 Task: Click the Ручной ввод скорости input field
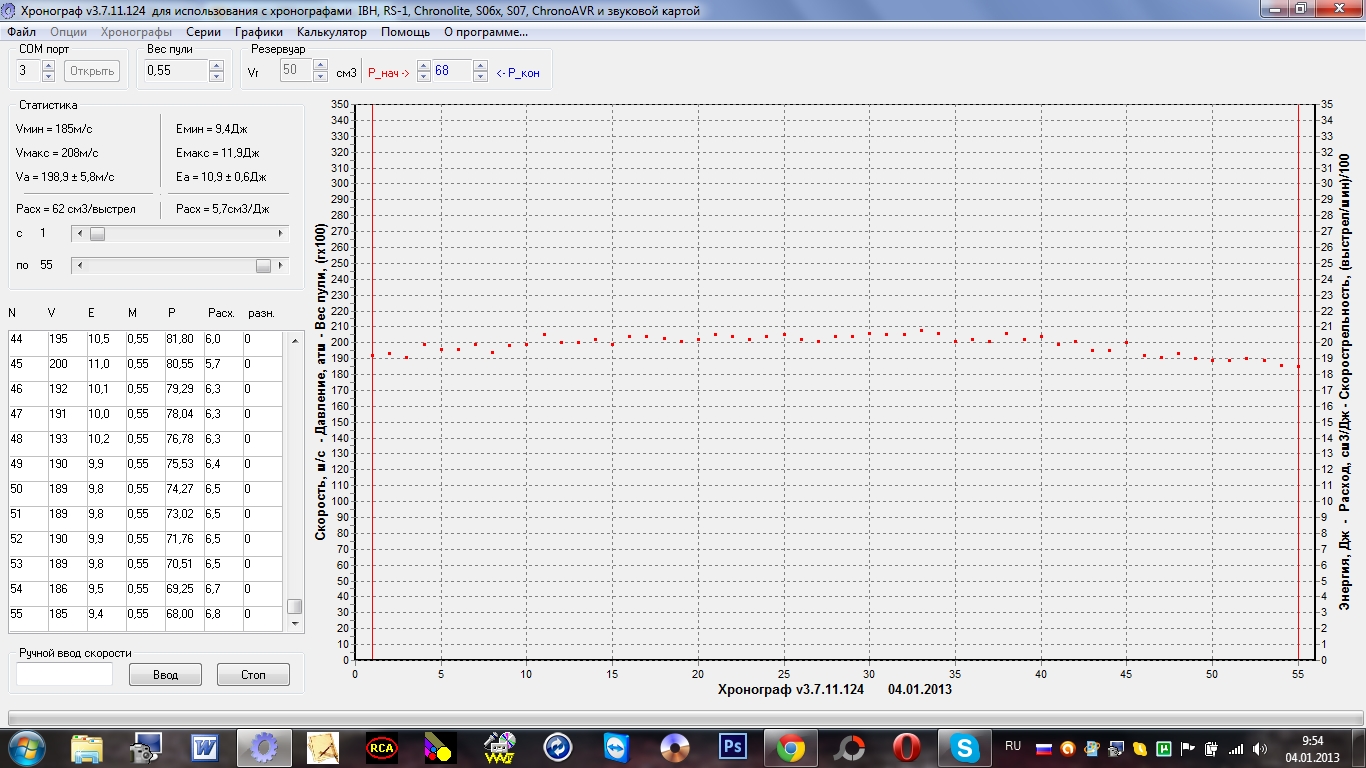65,675
